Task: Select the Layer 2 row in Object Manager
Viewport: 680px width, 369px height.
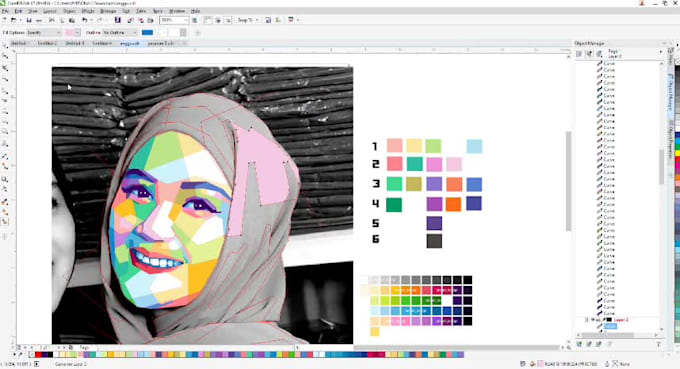Action: [620, 320]
